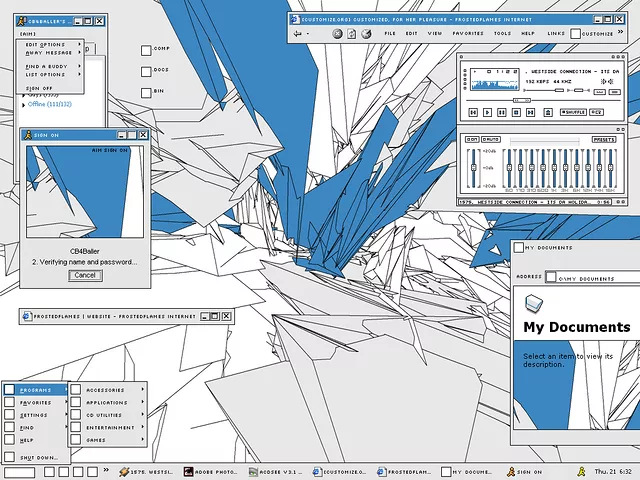640x480 pixels.
Task: Click the My Documents address field
Action: point(593,277)
